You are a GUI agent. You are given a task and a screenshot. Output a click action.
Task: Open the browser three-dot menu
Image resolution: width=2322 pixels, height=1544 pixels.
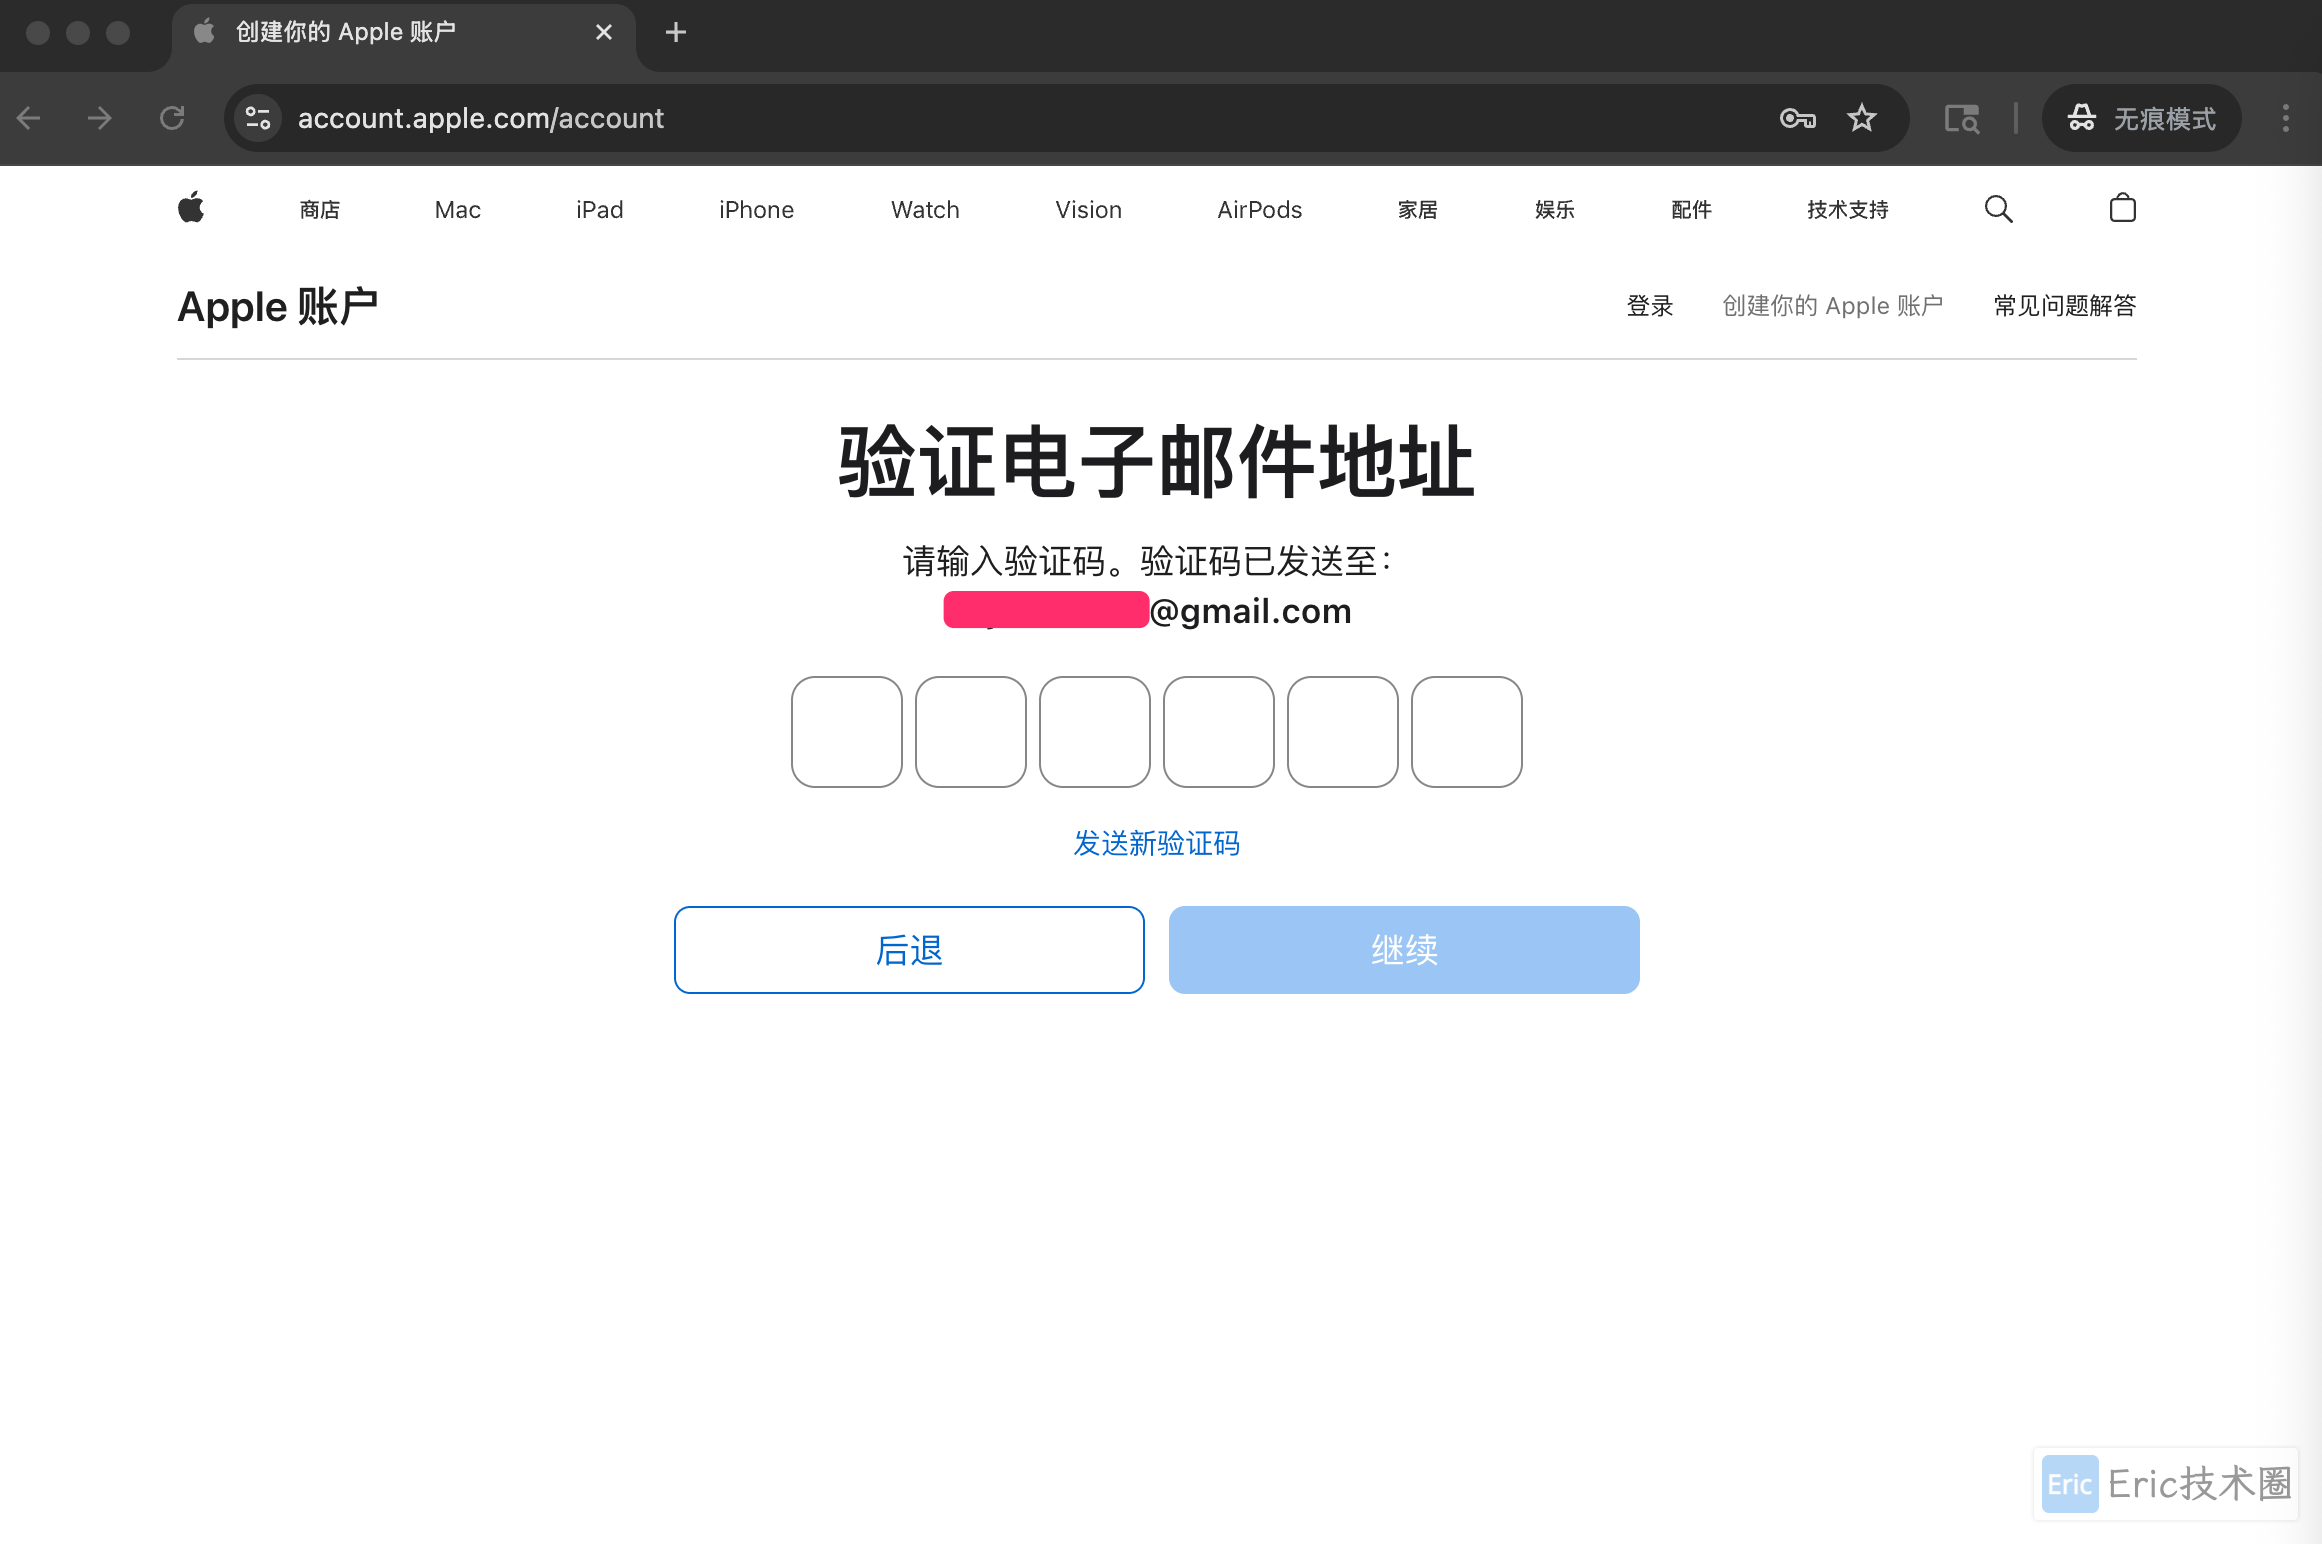[2286, 118]
